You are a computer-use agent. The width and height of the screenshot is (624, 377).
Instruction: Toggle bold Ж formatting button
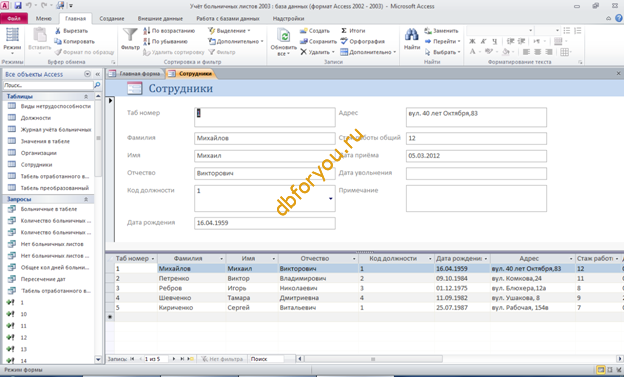click(472, 41)
